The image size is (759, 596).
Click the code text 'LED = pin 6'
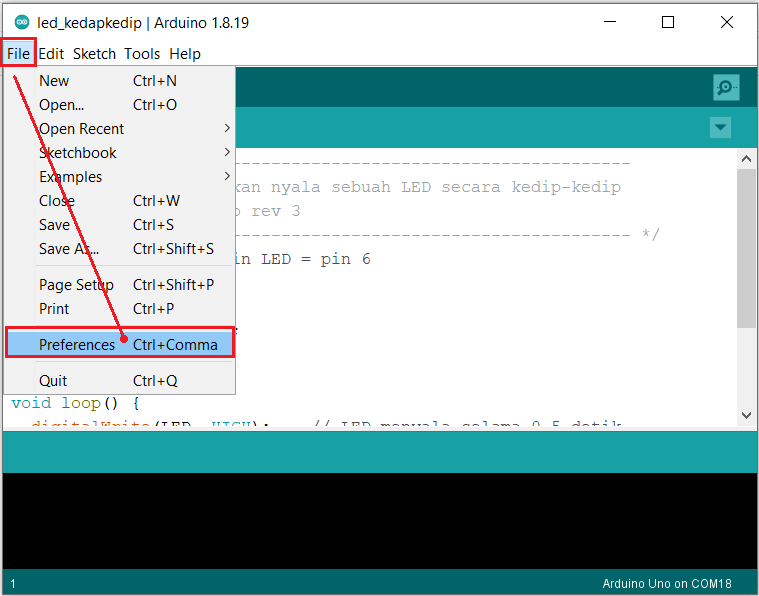coord(316,259)
